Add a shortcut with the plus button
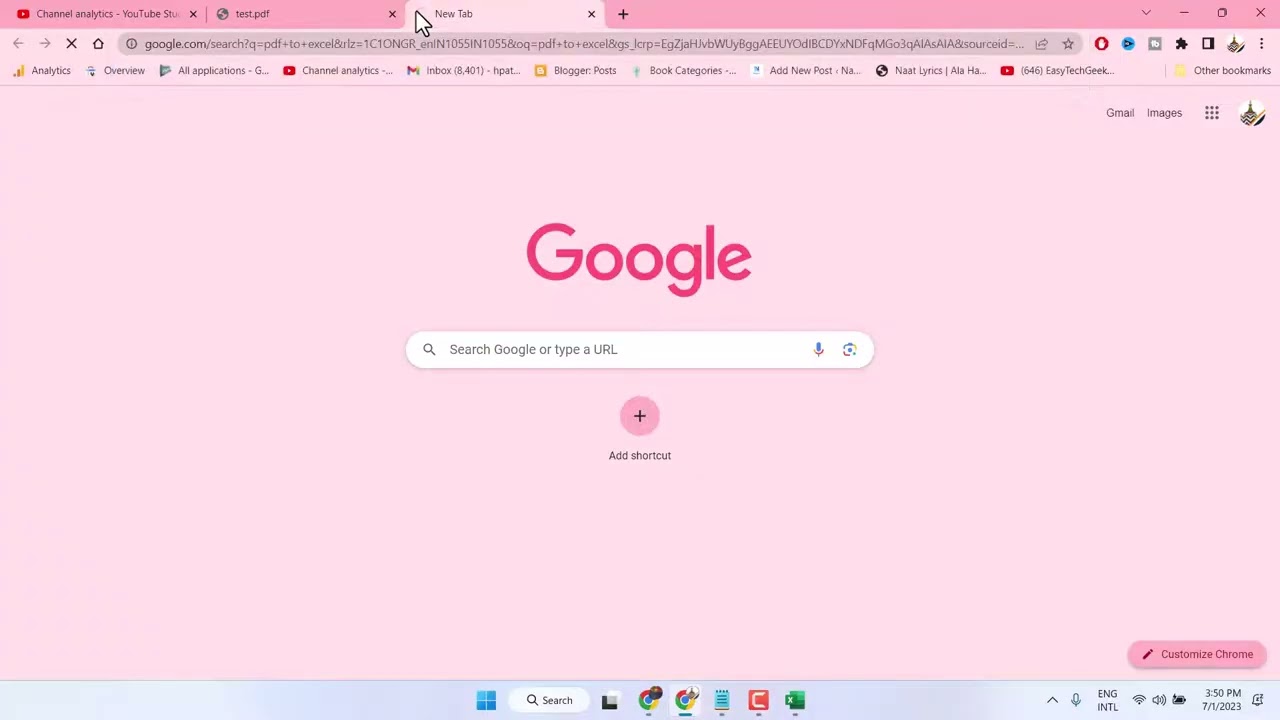 coord(640,416)
